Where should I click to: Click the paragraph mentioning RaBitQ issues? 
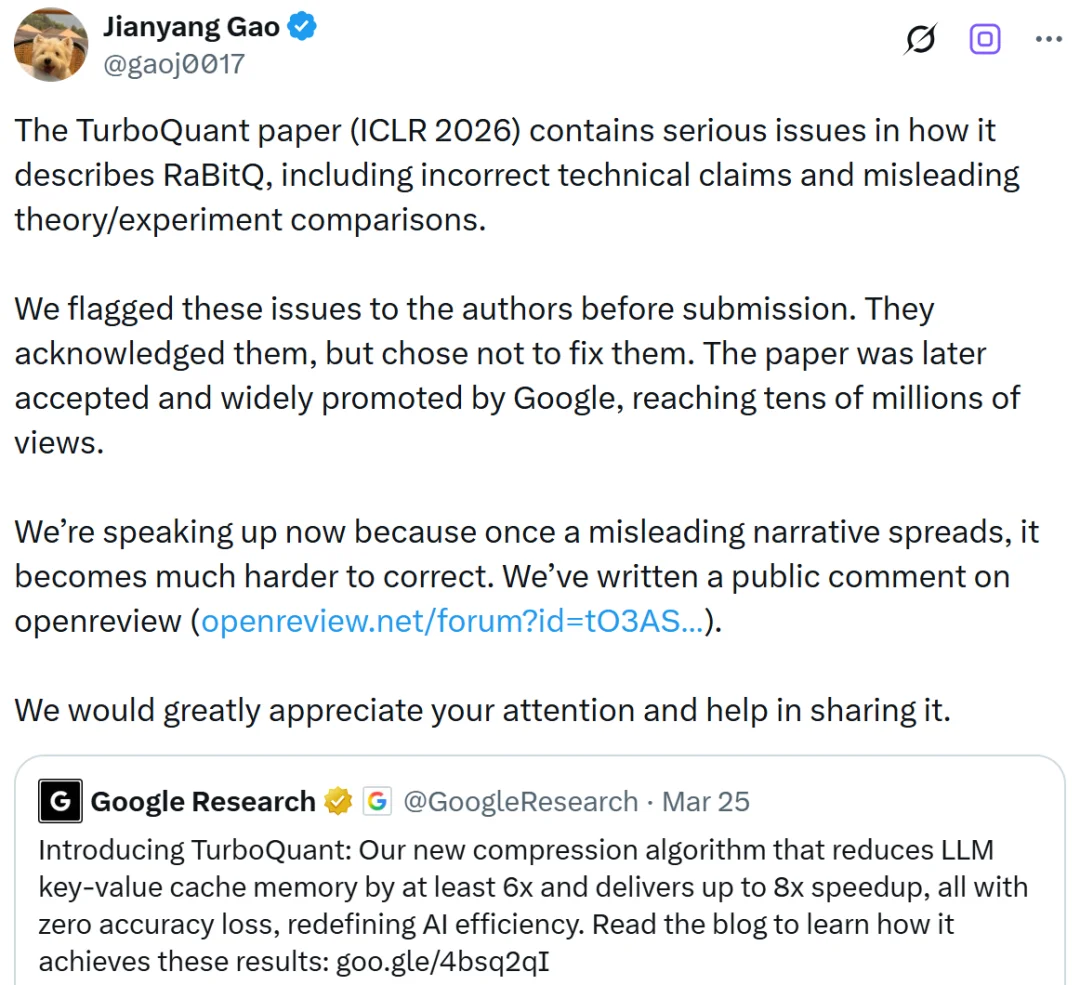click(x=500, y=175)
